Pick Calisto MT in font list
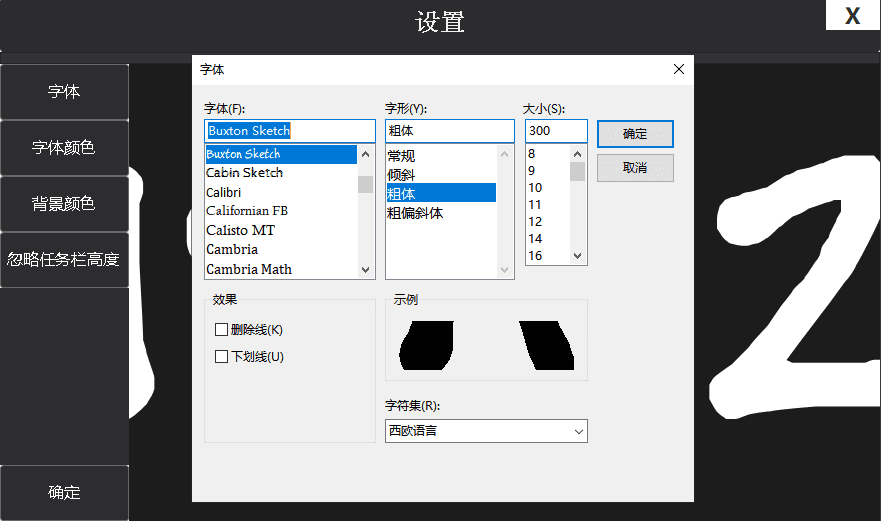The width and height of the screenshot is (881, 521). click(240, 230)
